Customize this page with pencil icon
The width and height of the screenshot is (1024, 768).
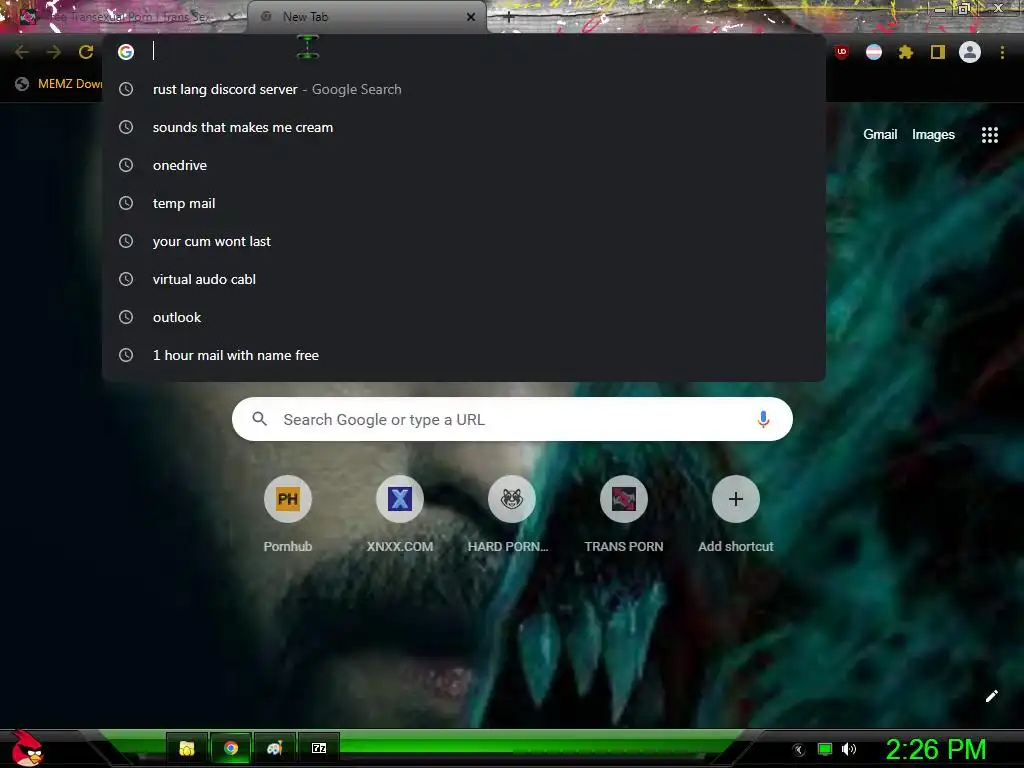(x=991, y=696)
